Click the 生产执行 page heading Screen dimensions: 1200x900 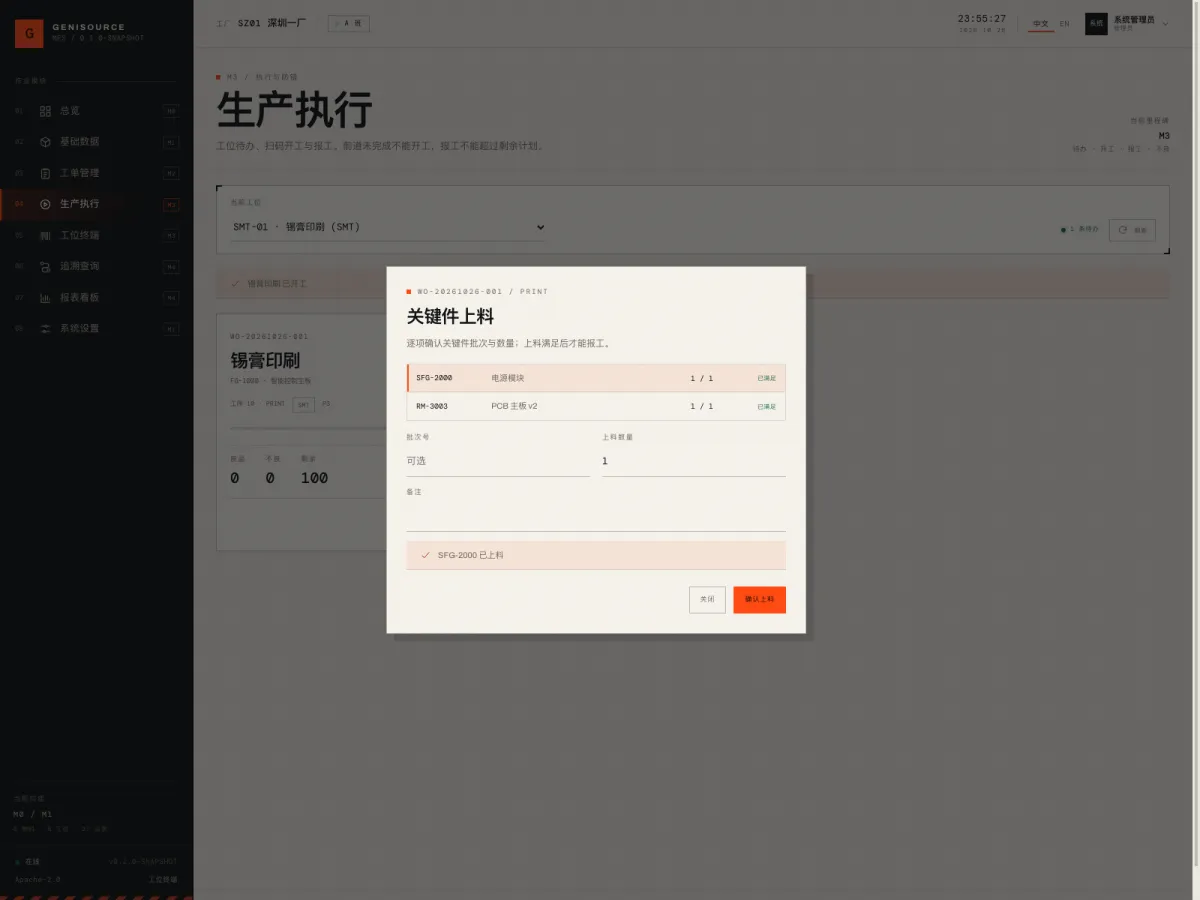295,110
